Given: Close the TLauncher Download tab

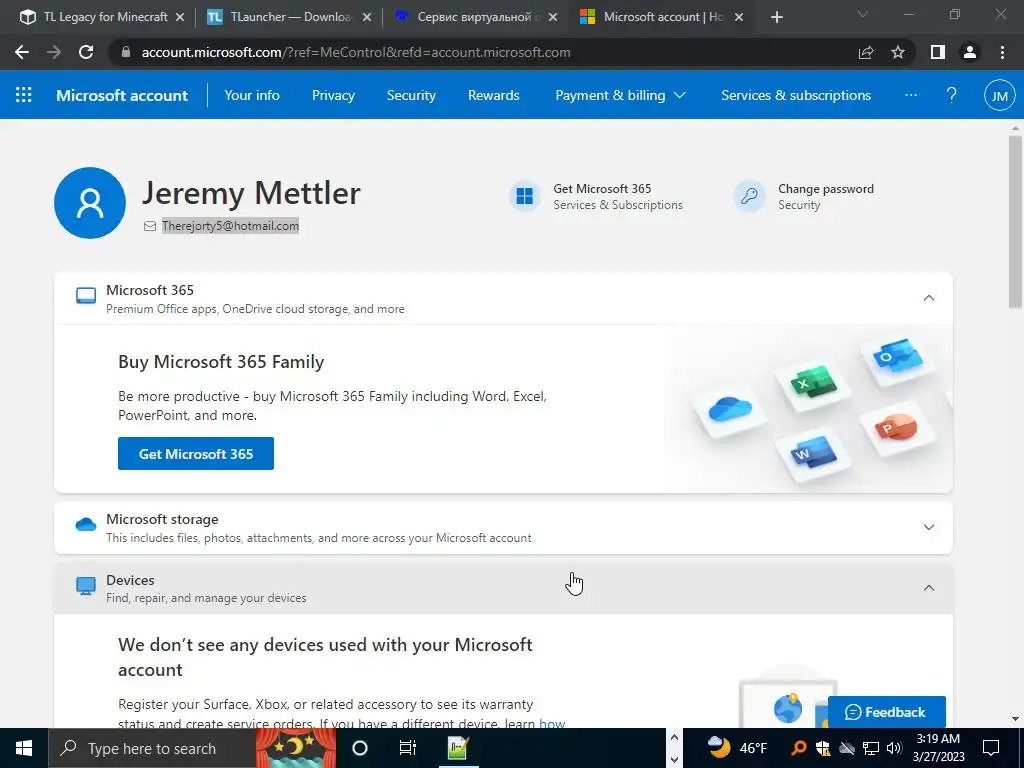Looking at the screenshot, I should 367,18.
